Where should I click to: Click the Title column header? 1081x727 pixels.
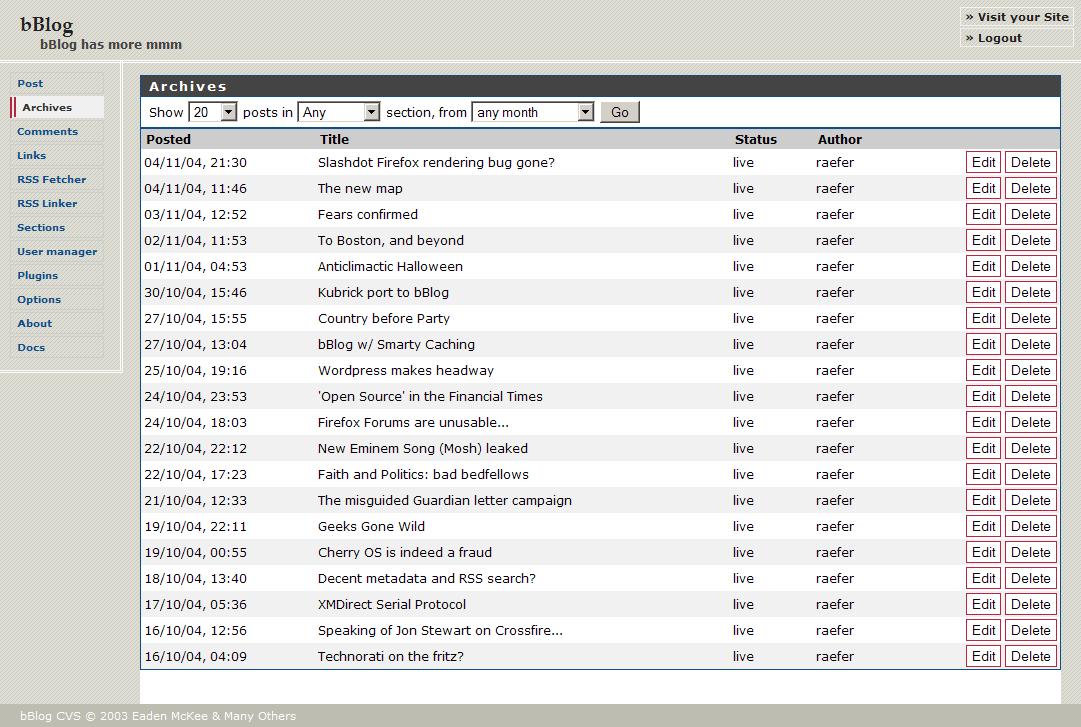click(334, 139)
